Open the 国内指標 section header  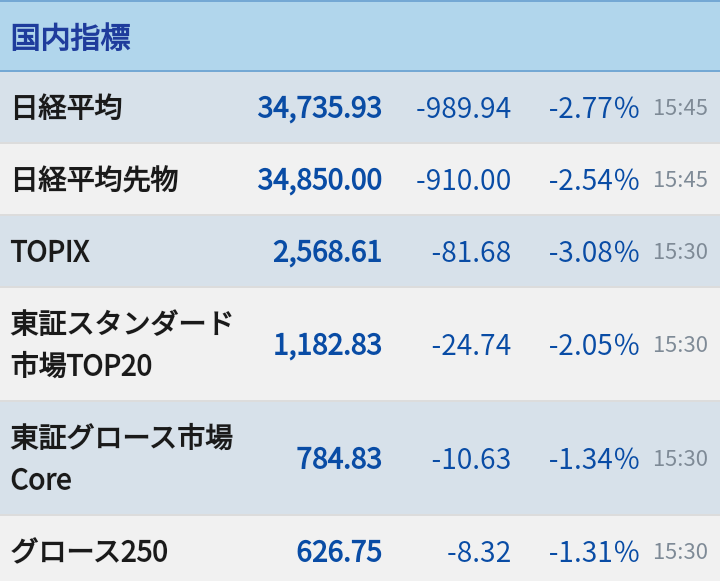71,37
